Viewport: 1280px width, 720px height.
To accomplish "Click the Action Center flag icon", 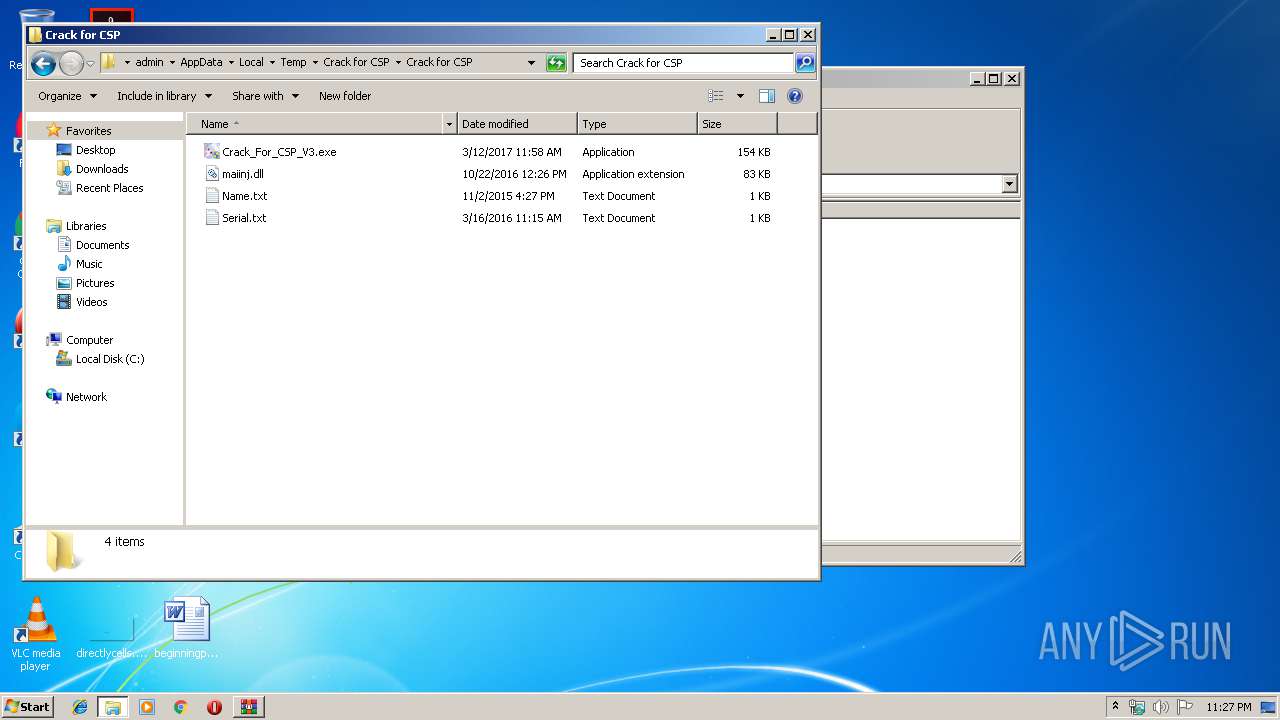I will tap(1184, 707).
